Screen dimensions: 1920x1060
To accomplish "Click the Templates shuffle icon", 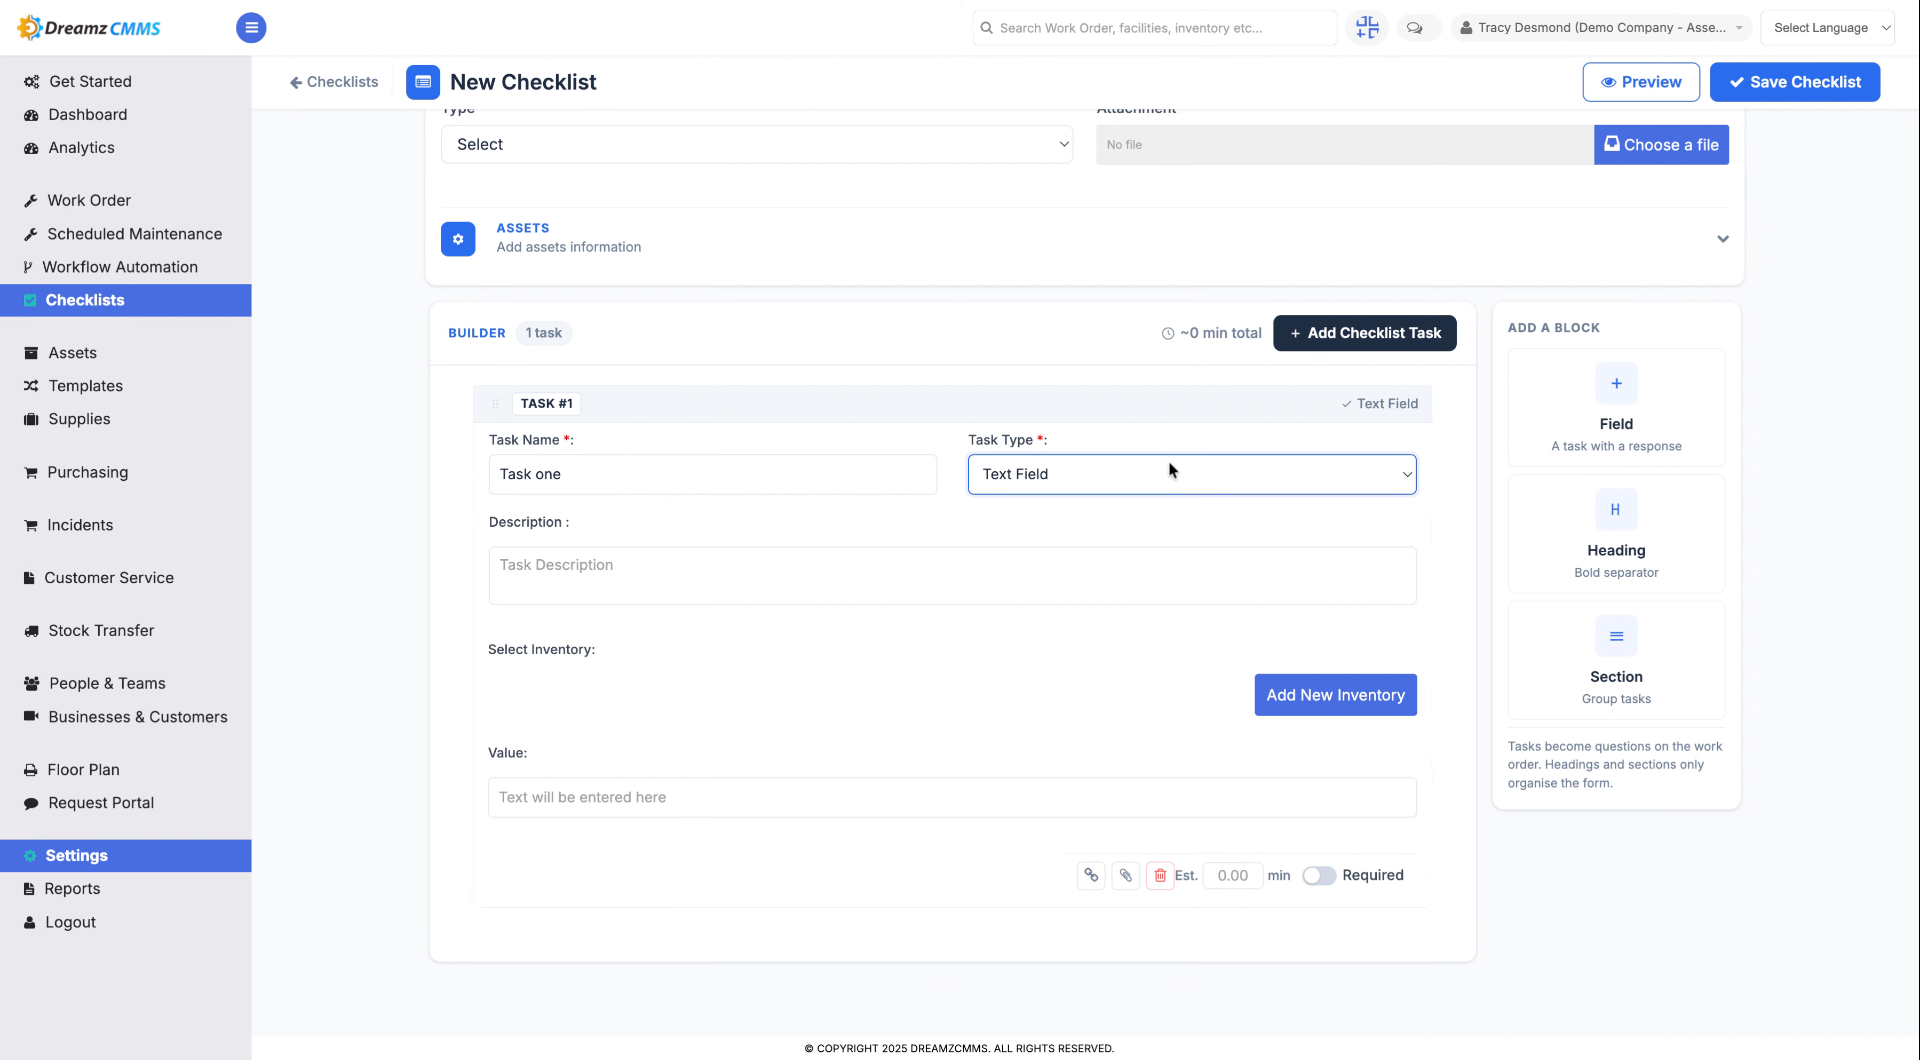I will tap(31, 386).
